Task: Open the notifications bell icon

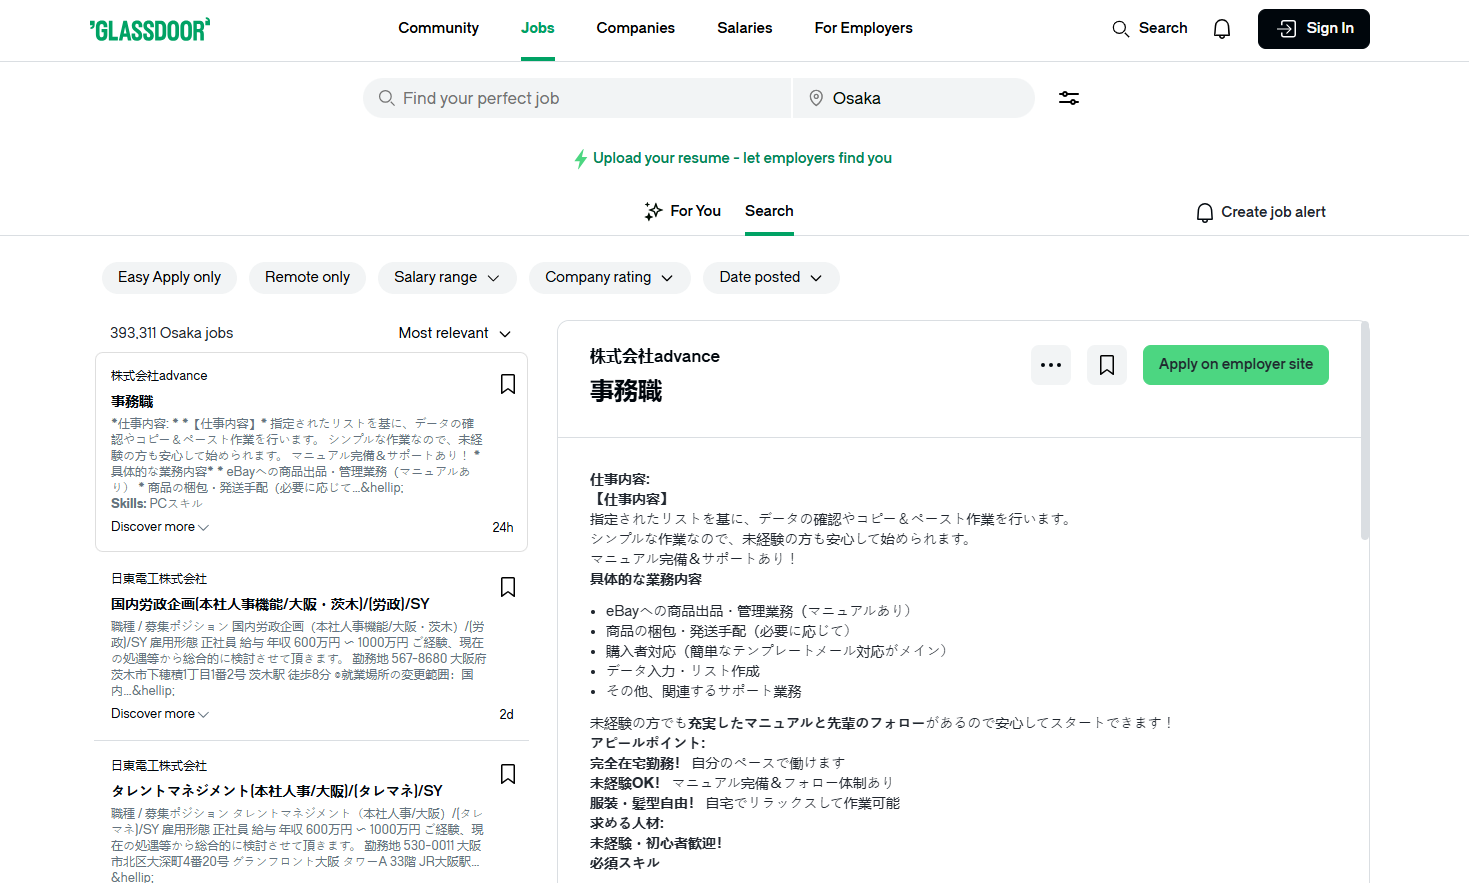Action: (x=1222, y=29)
